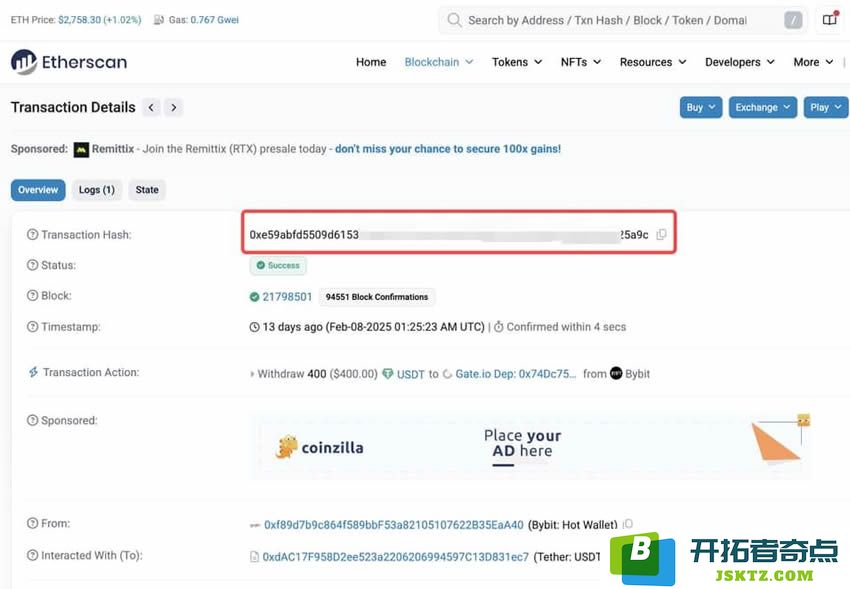The height and width of the screenshot is (589, 850).
Task: Click the help icon beside Sponsored row
Action: click(33, 420)
